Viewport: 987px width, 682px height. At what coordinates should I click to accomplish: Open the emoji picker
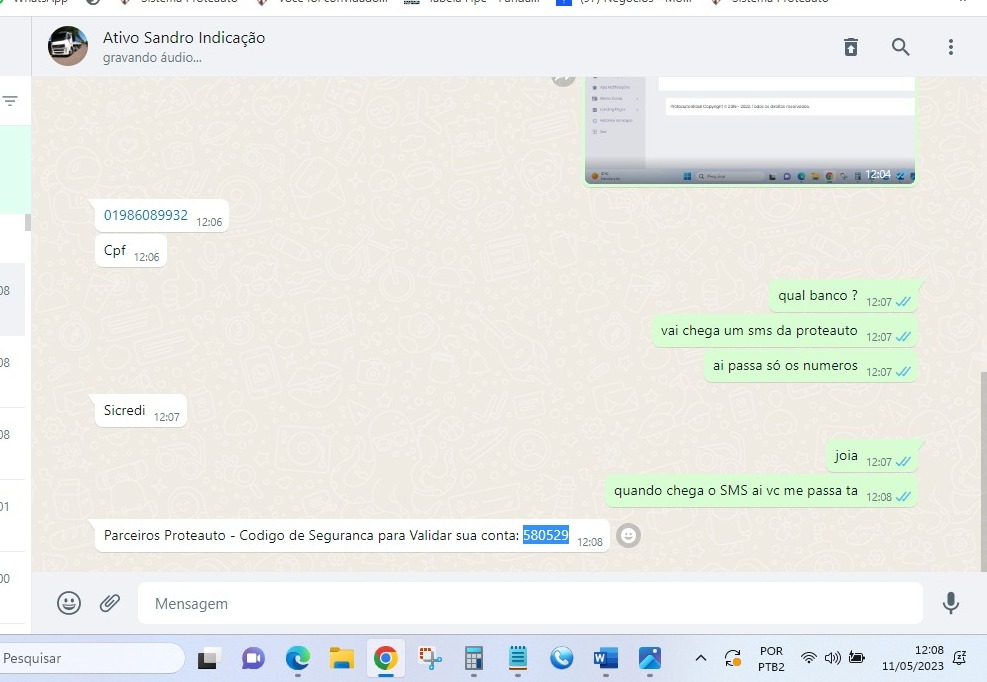[x=69, y=603]
